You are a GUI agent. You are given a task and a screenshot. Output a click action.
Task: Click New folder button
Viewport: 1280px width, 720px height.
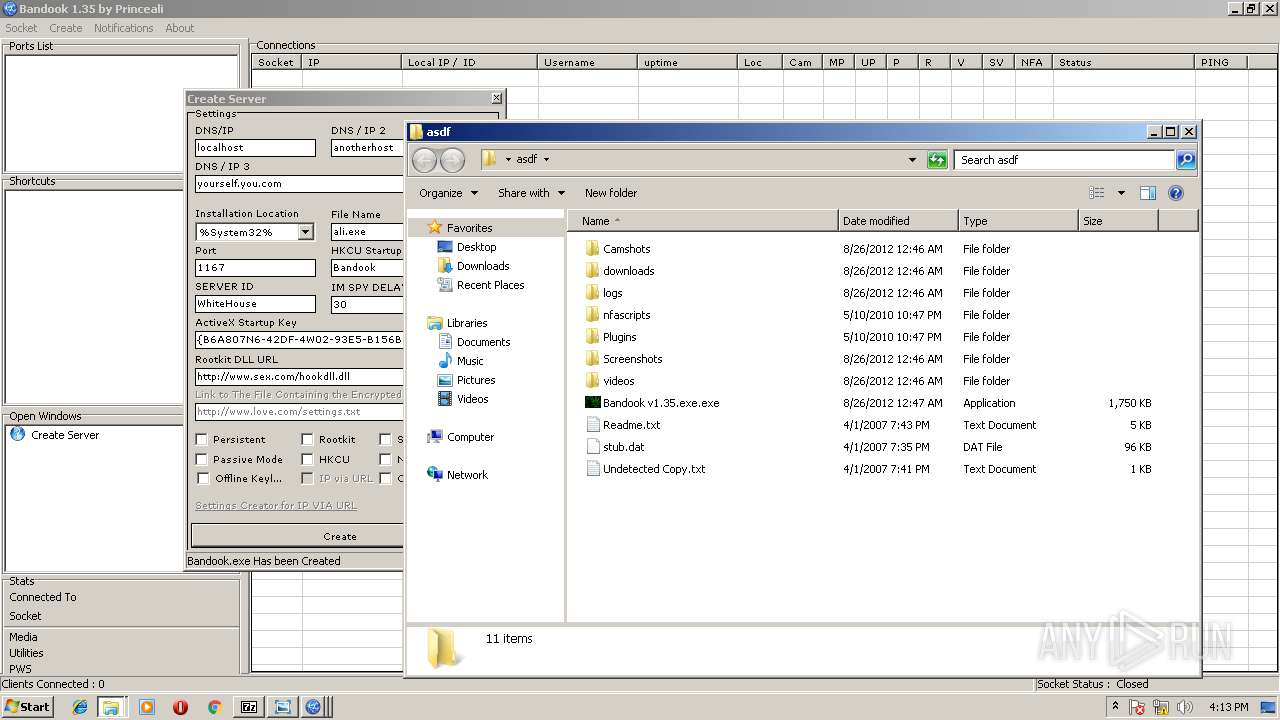tap(611, 193)
